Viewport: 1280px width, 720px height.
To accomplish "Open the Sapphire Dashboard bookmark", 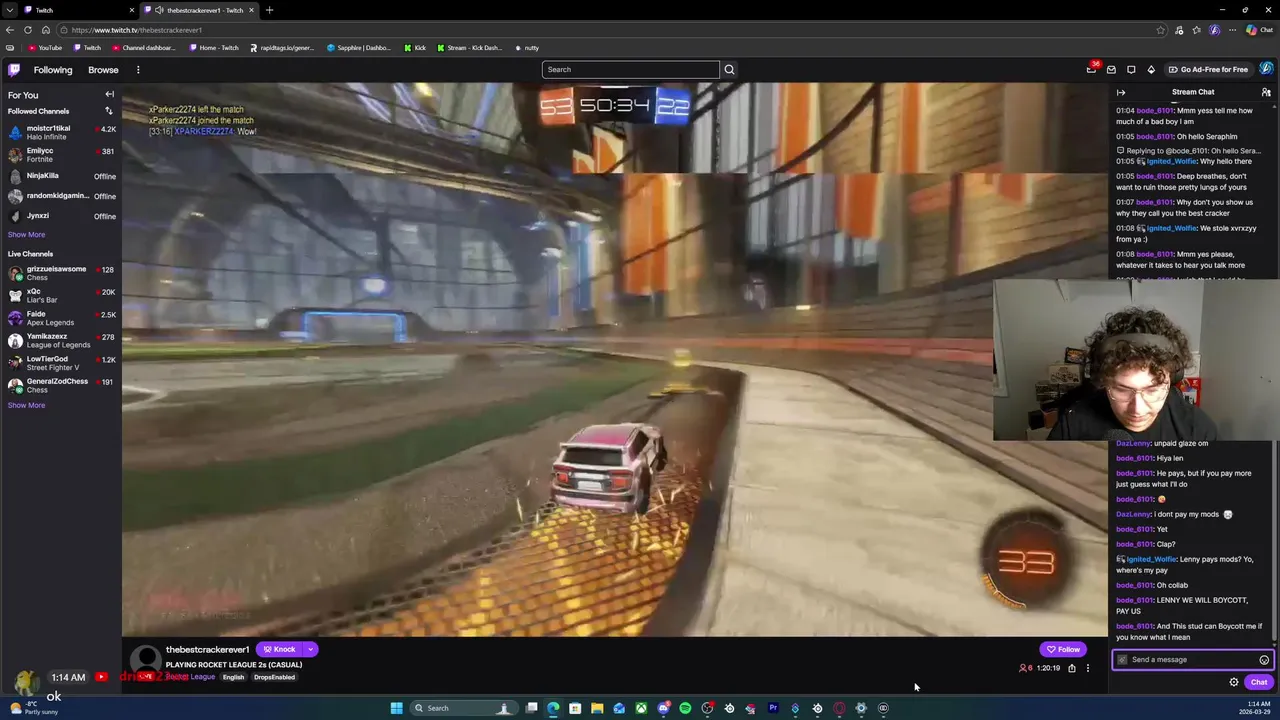I will (359, 48).
